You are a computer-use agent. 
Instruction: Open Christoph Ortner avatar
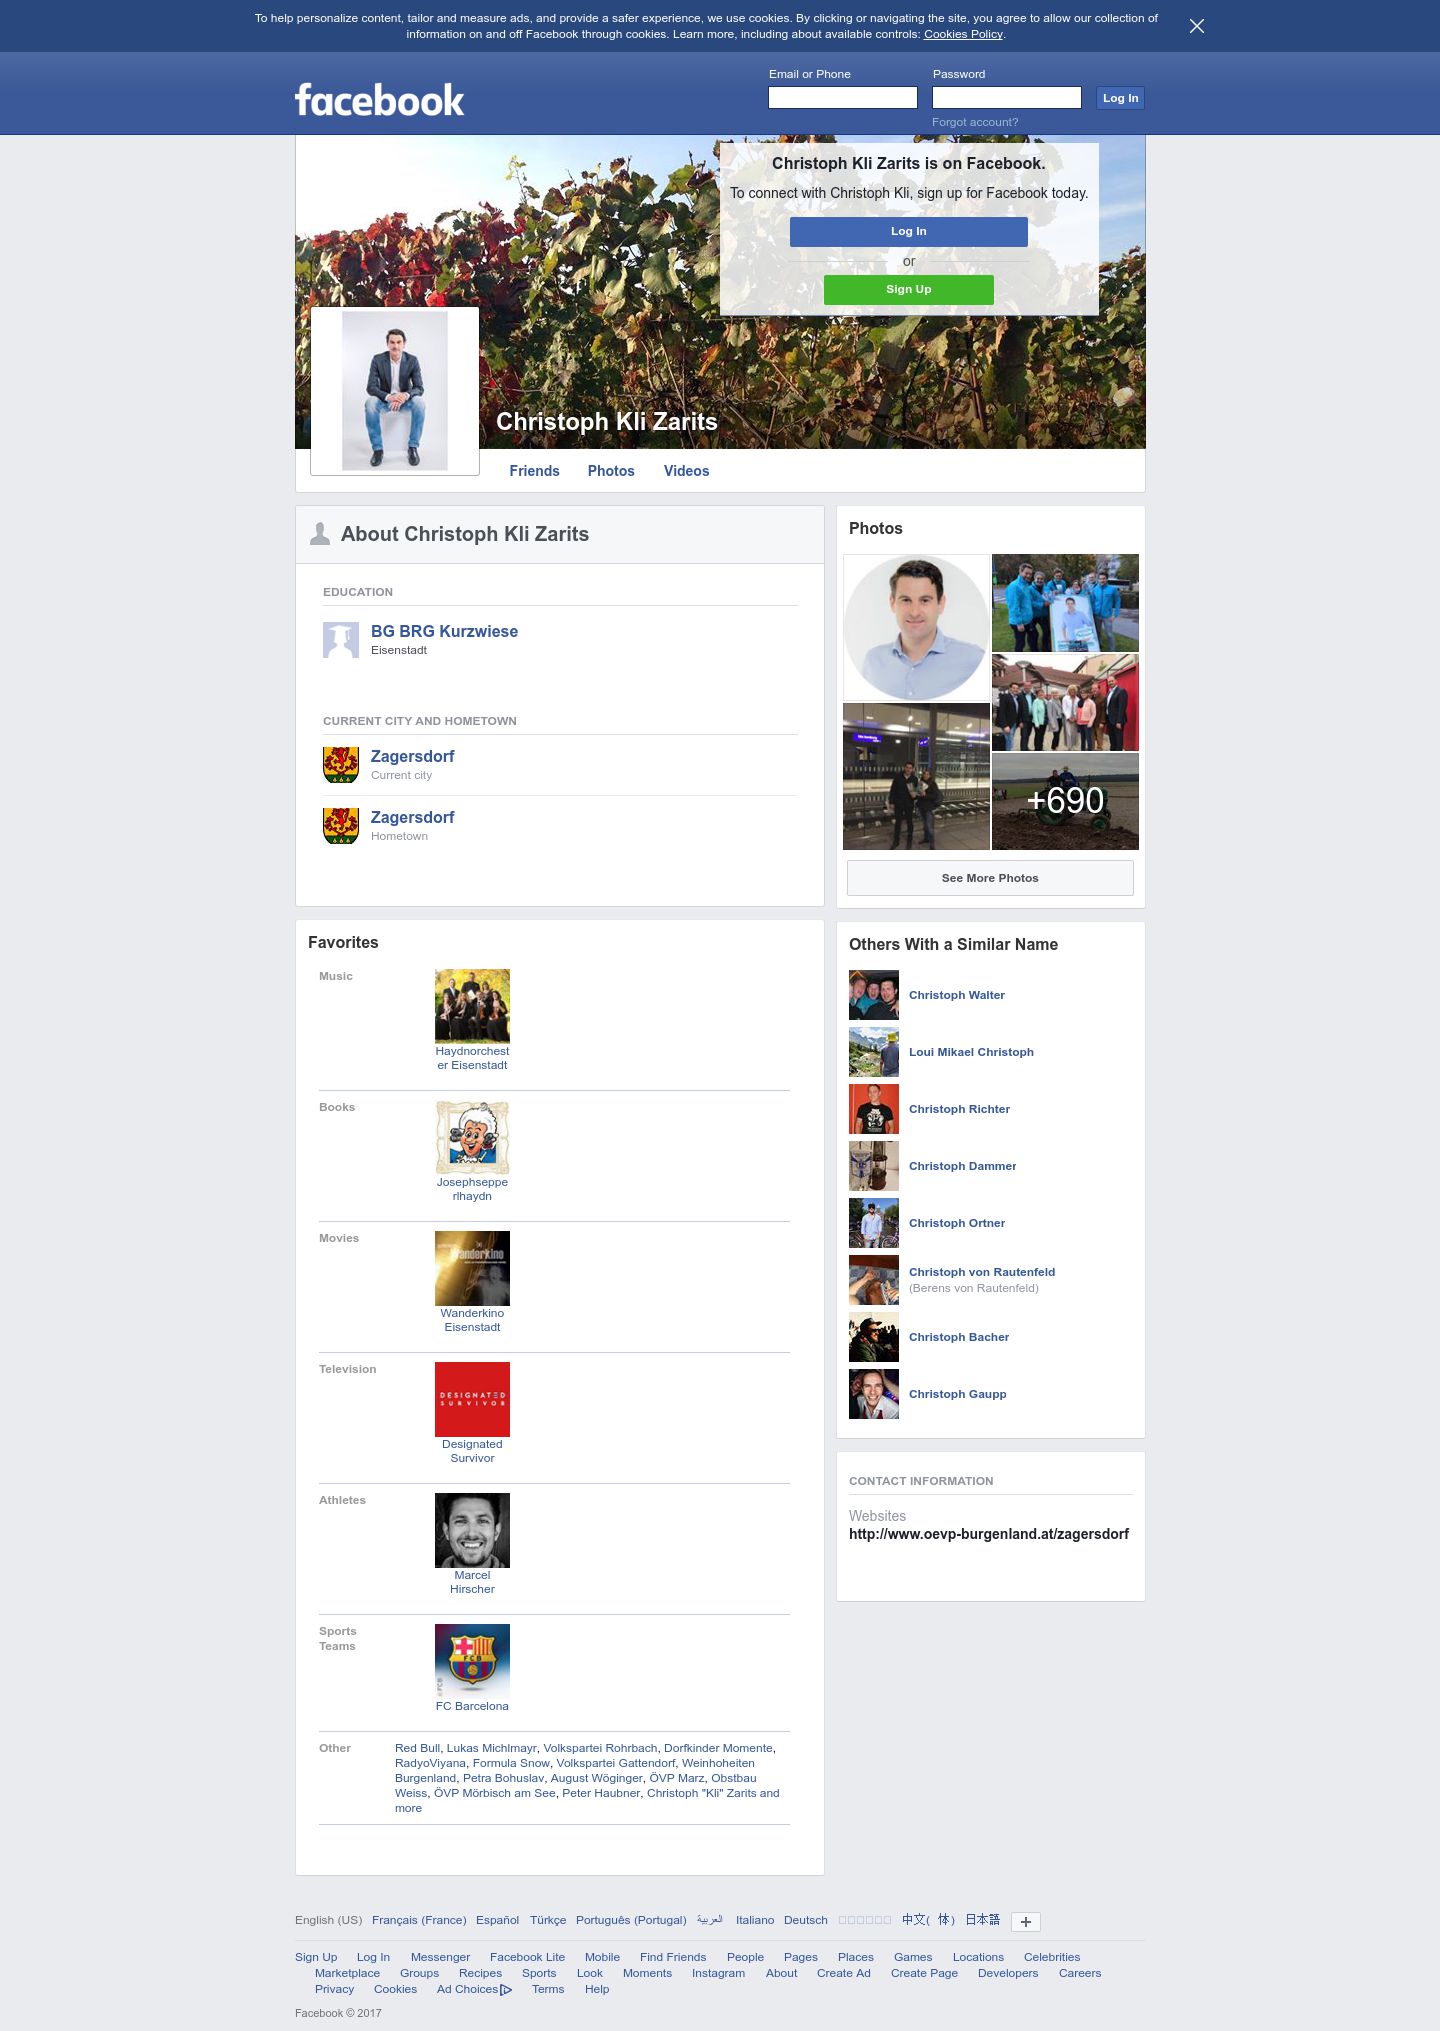(x=874, y=1223)
